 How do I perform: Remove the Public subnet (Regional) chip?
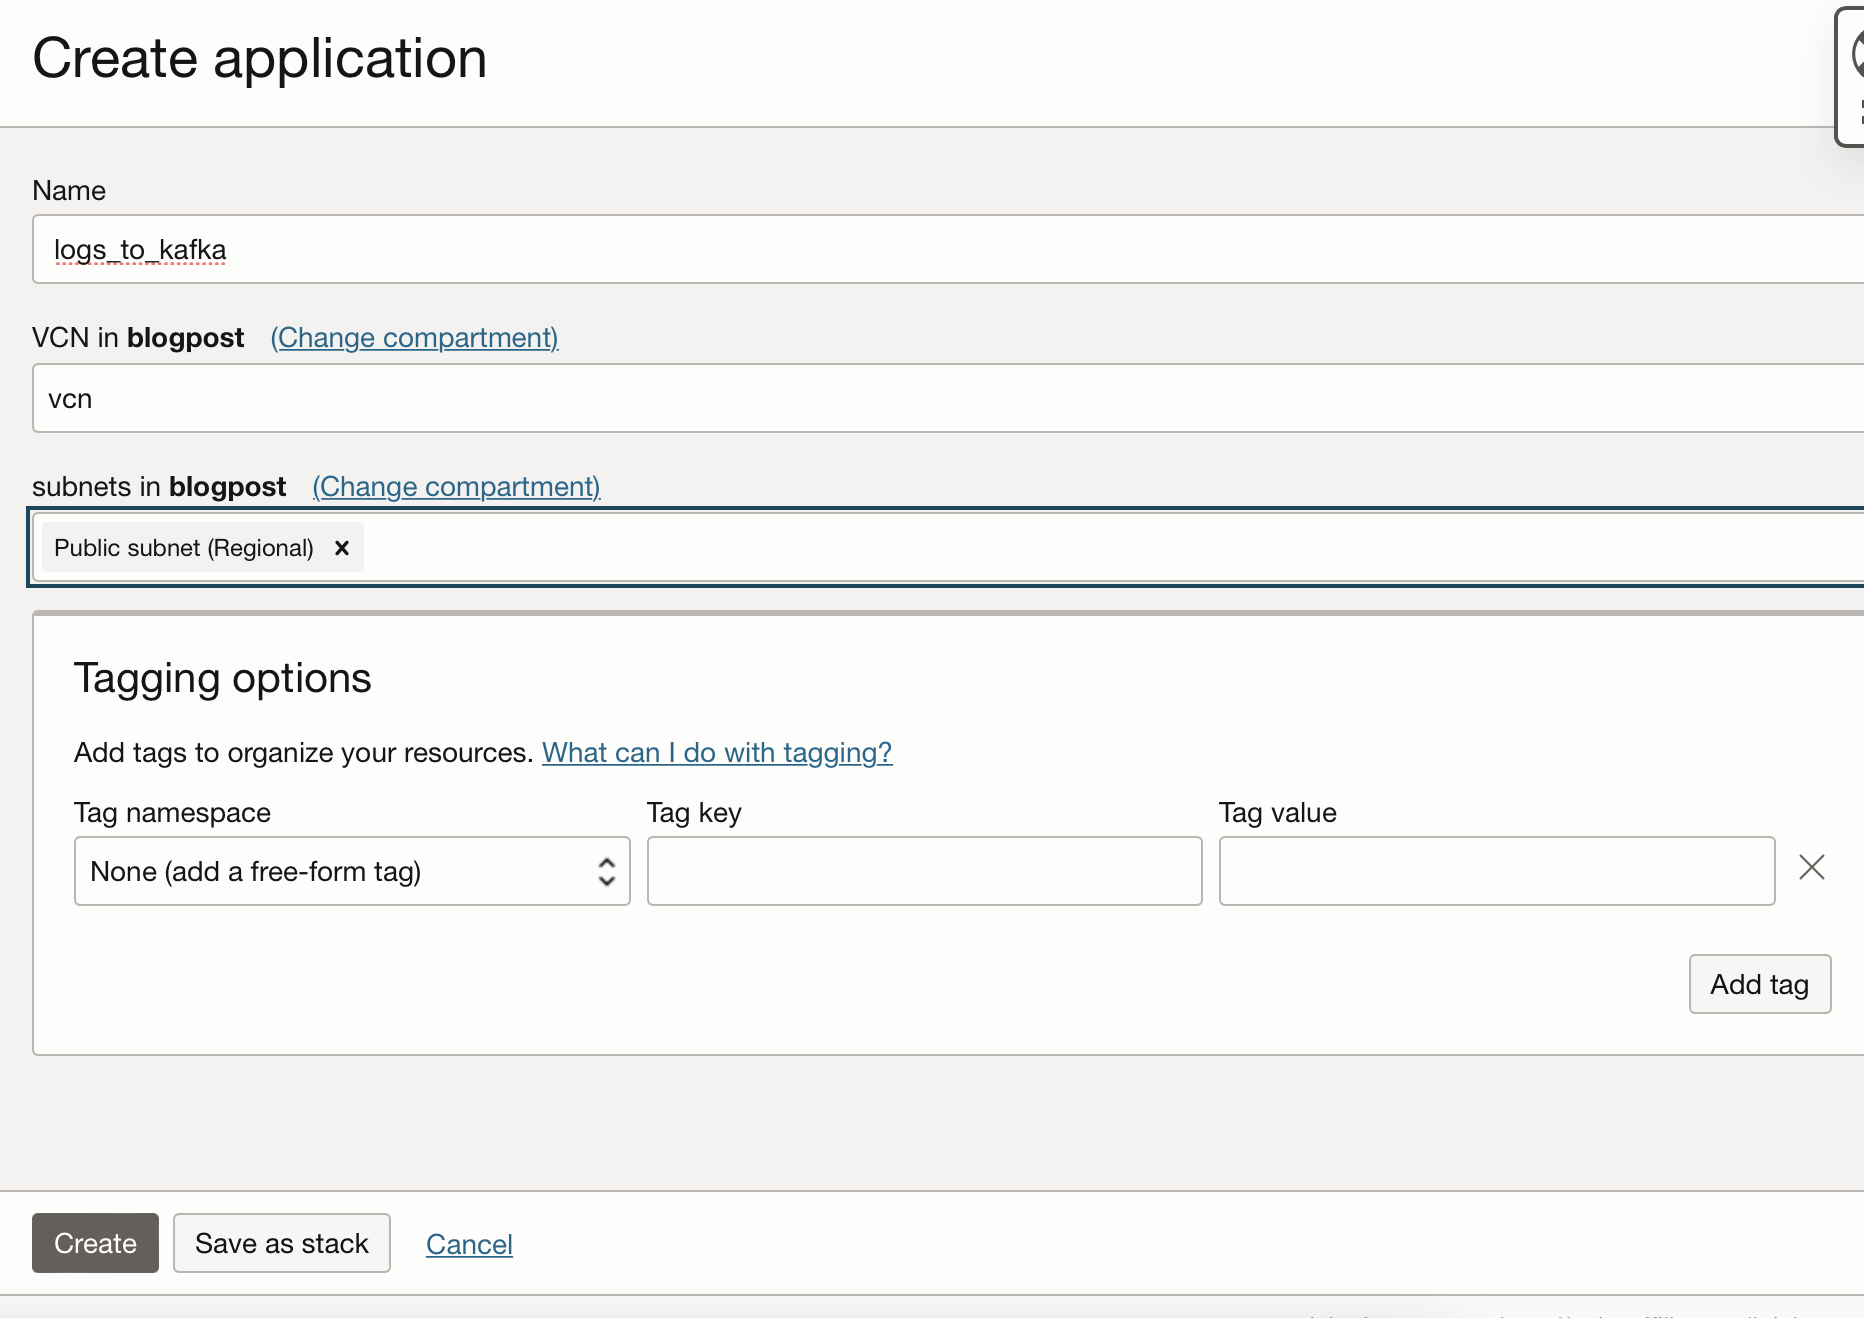tap(342, 548)
